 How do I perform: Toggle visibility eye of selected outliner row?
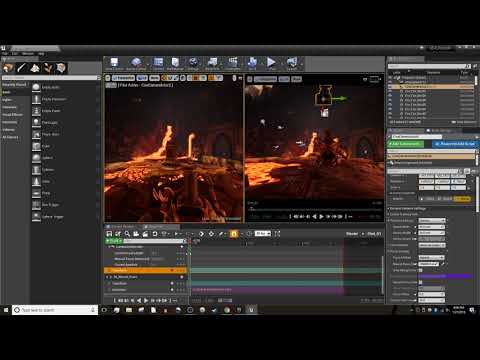[x=390, y=86]
